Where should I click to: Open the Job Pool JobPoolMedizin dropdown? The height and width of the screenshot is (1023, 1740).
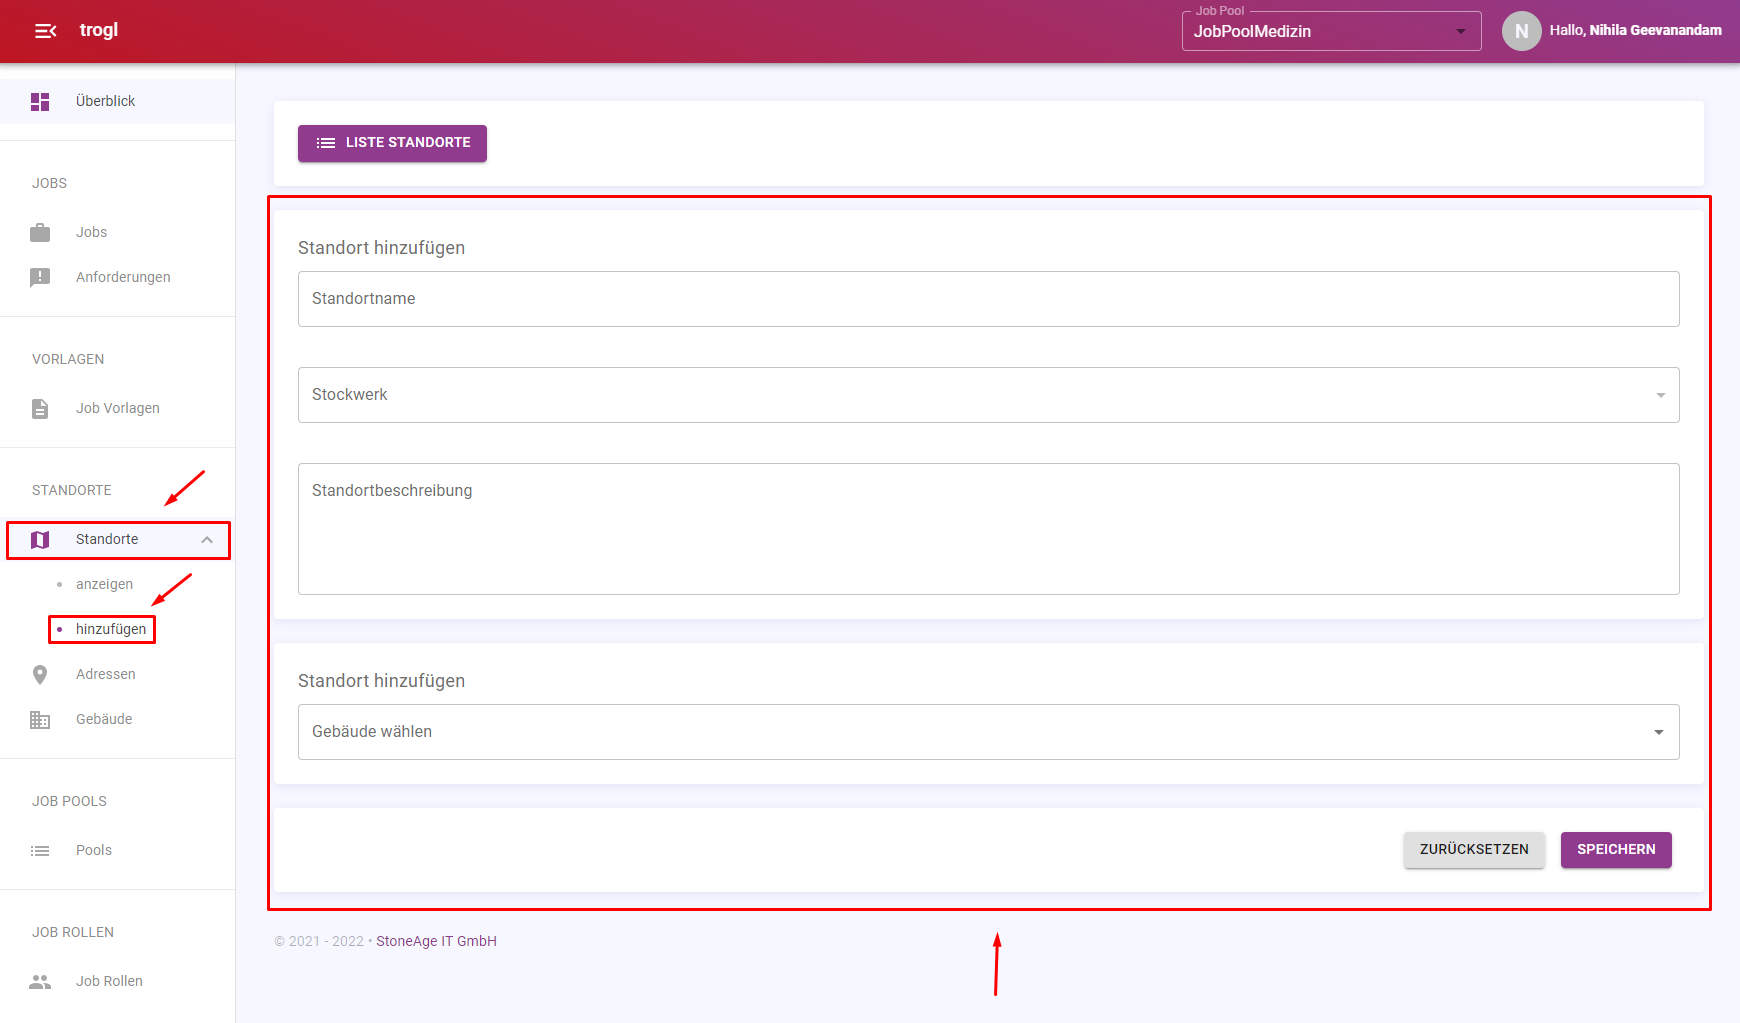point(1331,31)
